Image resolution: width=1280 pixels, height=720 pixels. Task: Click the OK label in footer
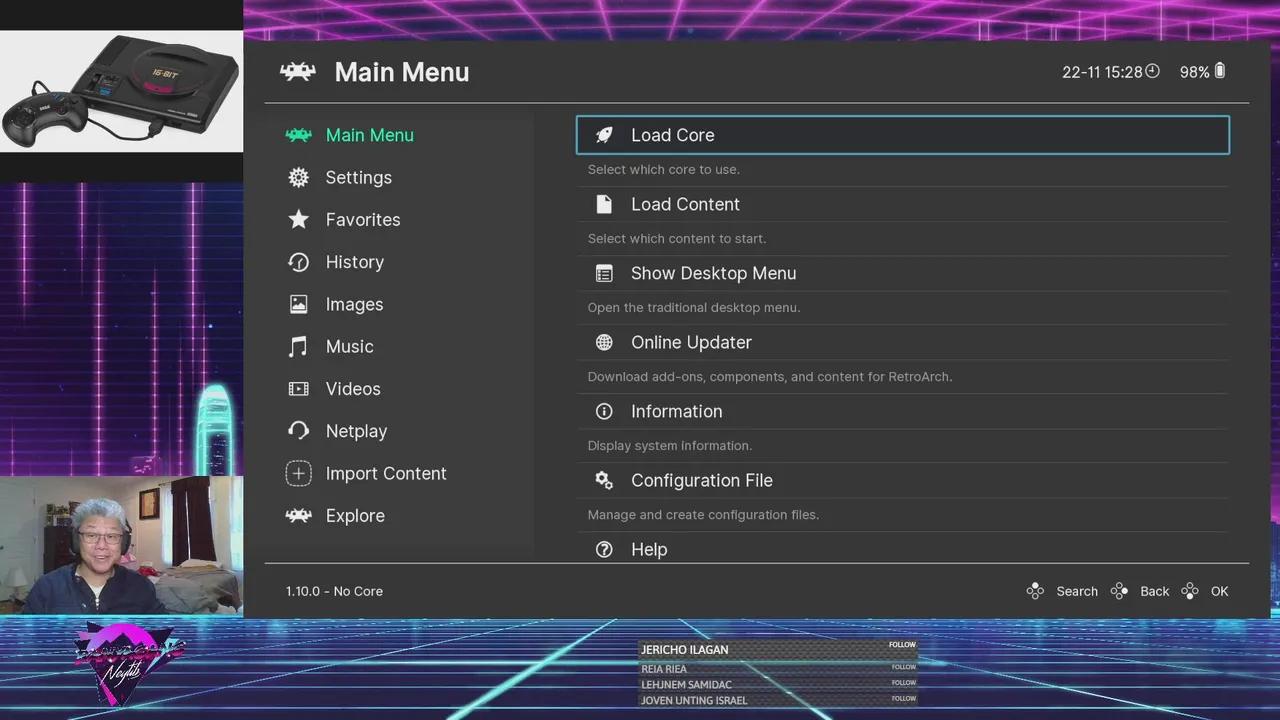1219,591
